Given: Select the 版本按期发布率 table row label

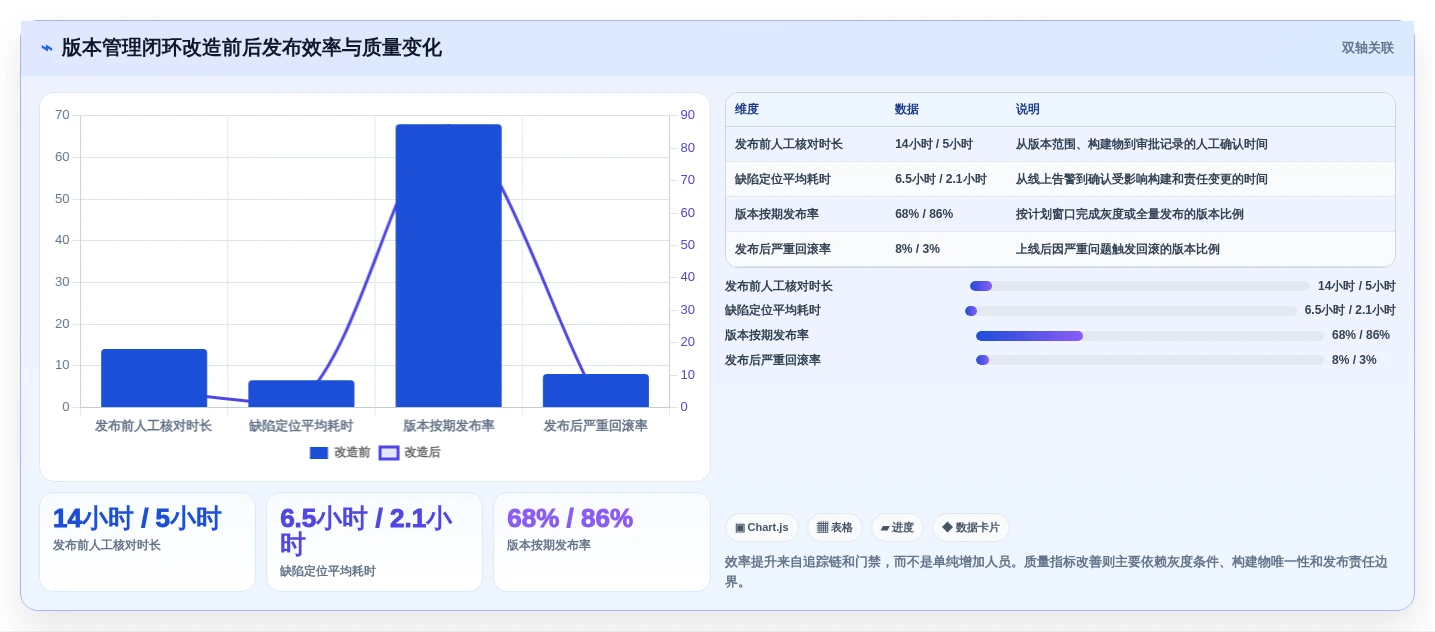Looking at the screenshot, I should (x=777, y=214).
